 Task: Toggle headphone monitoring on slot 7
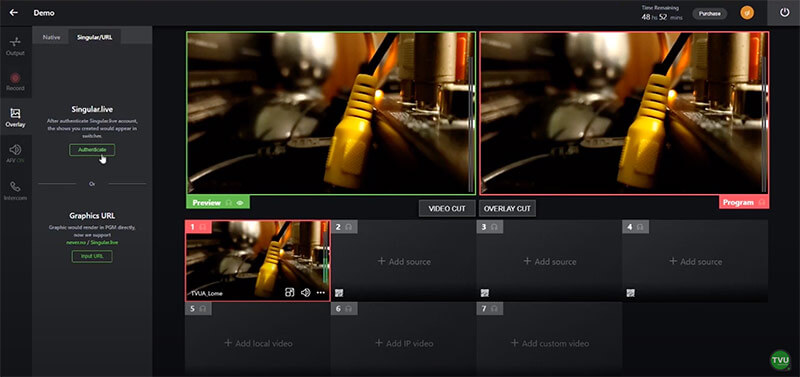494,309
